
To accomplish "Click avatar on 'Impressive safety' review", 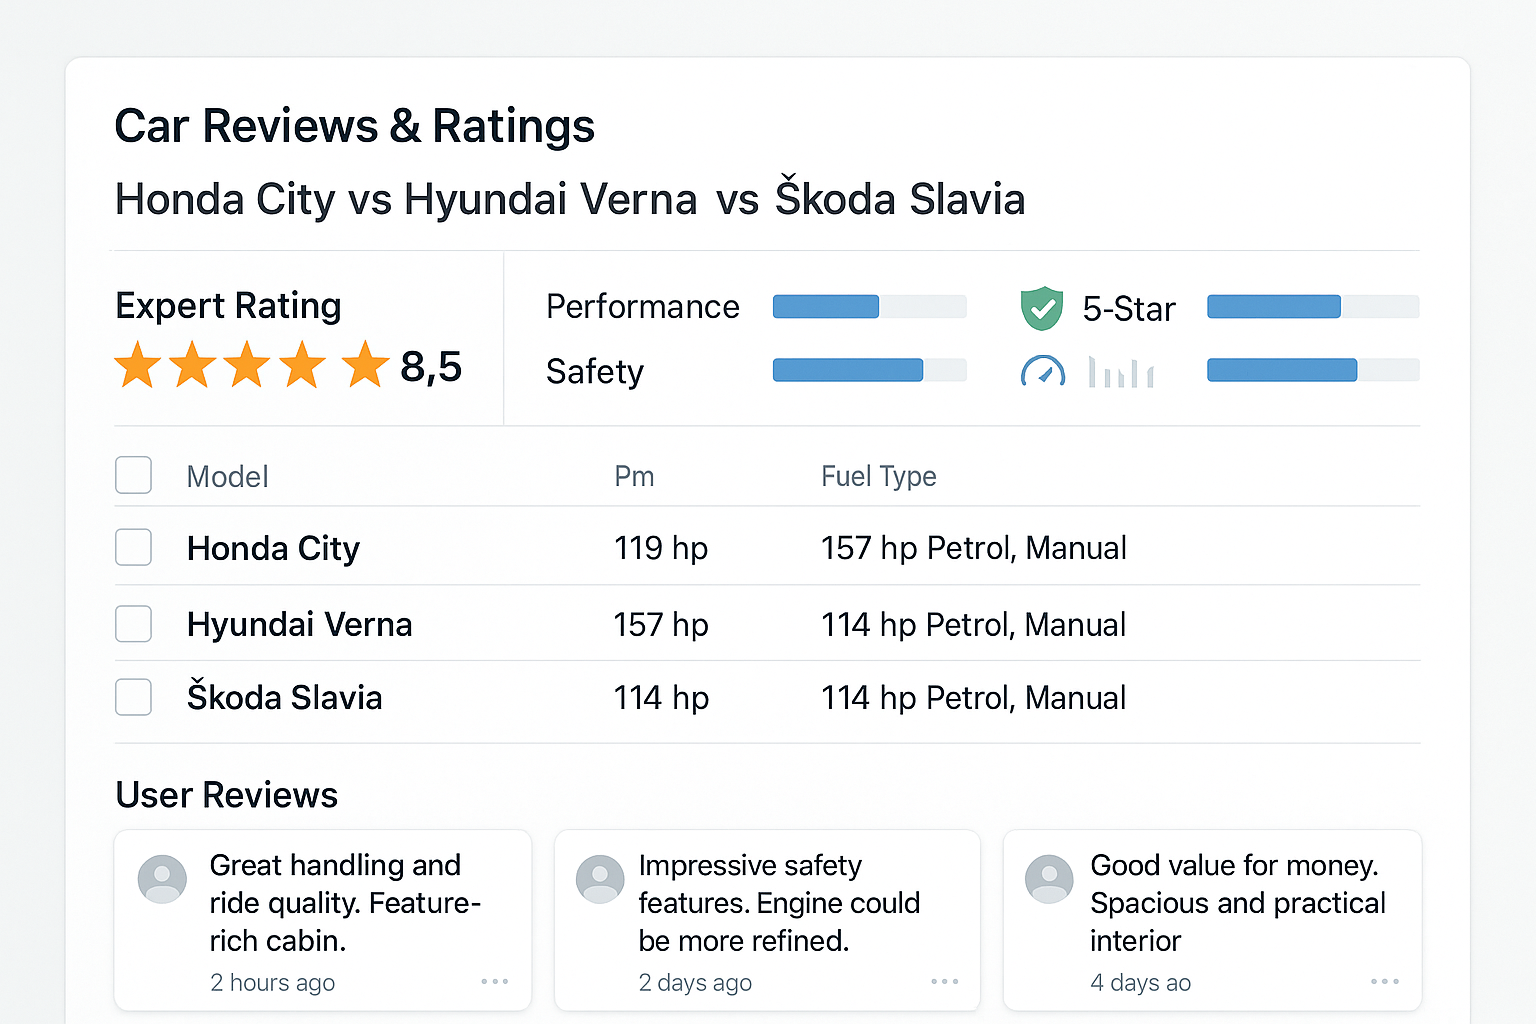I will (x=600, y=879).
